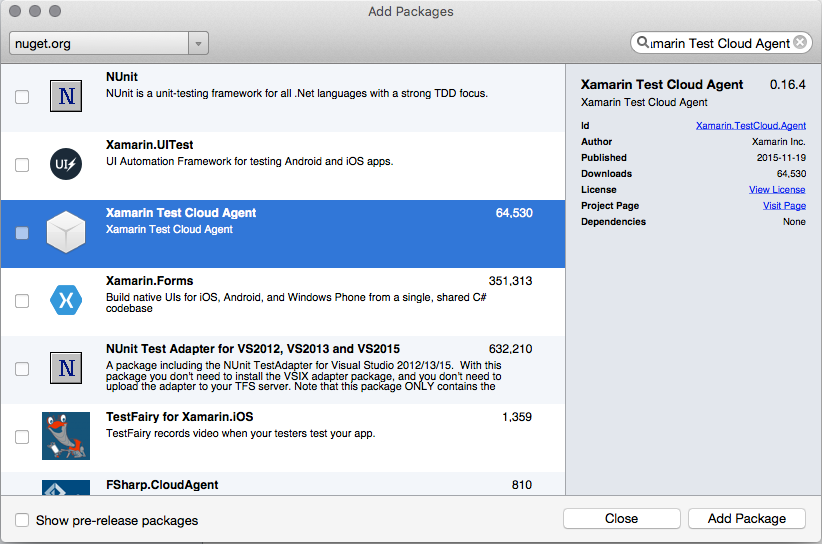
Task: Click the FSharp.CloudAgent package icon
Action: point(66,487)
